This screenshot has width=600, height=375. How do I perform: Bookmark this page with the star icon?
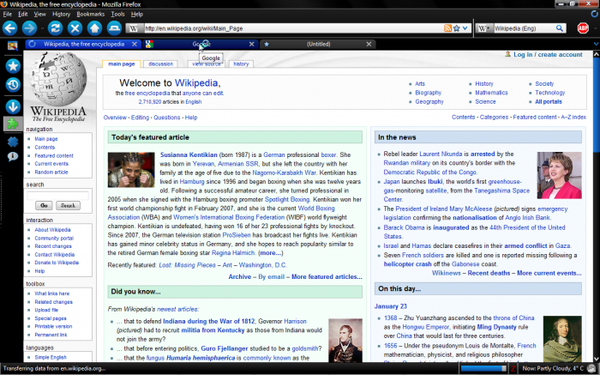[x=457, y=28]
